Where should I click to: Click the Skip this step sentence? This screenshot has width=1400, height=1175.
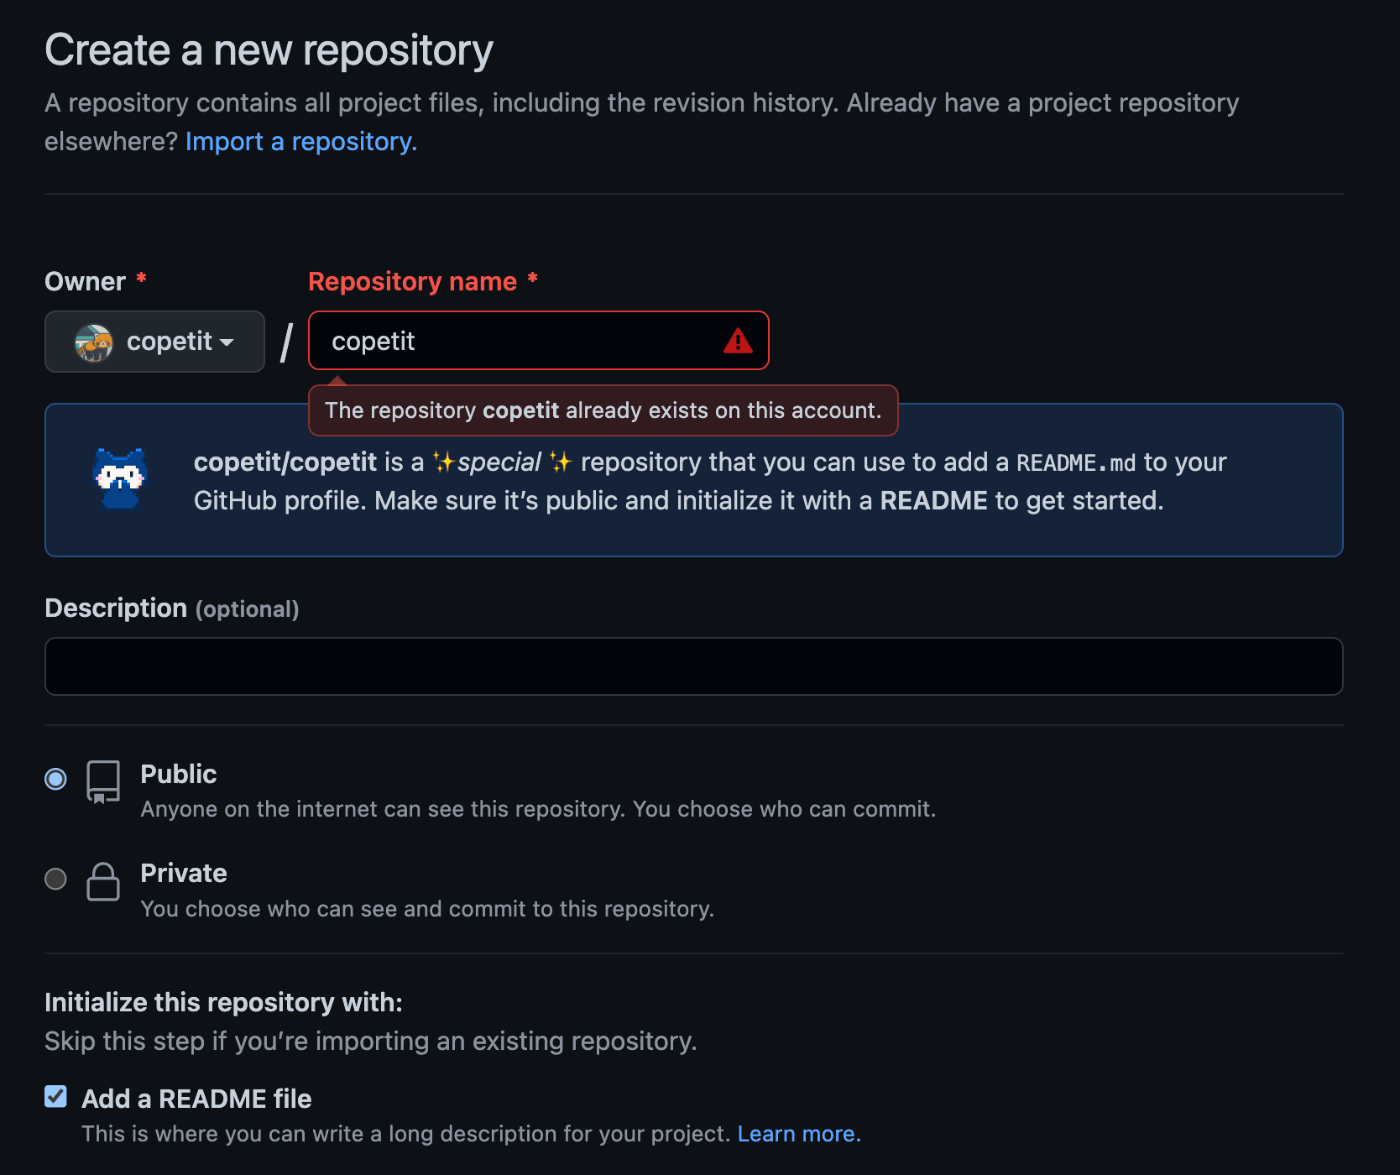(x=371, y=1041)
